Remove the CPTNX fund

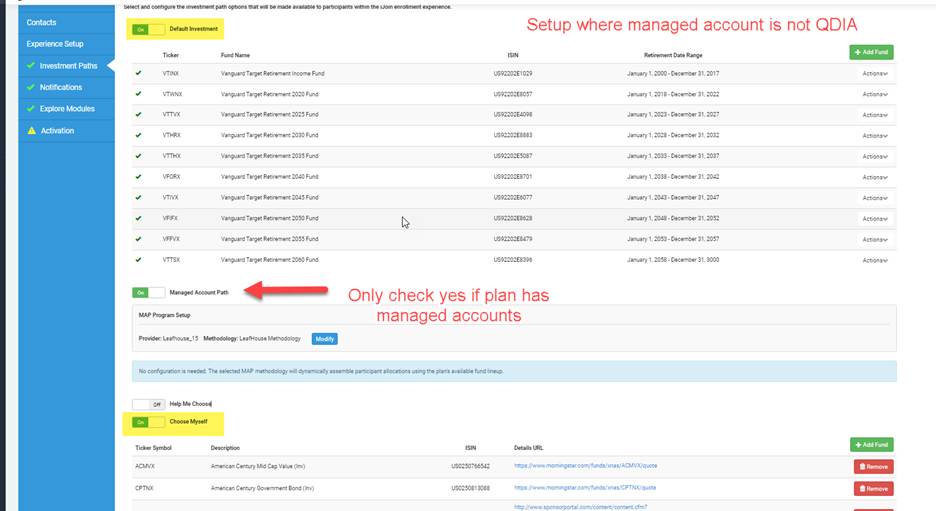[x=873, y=488]
